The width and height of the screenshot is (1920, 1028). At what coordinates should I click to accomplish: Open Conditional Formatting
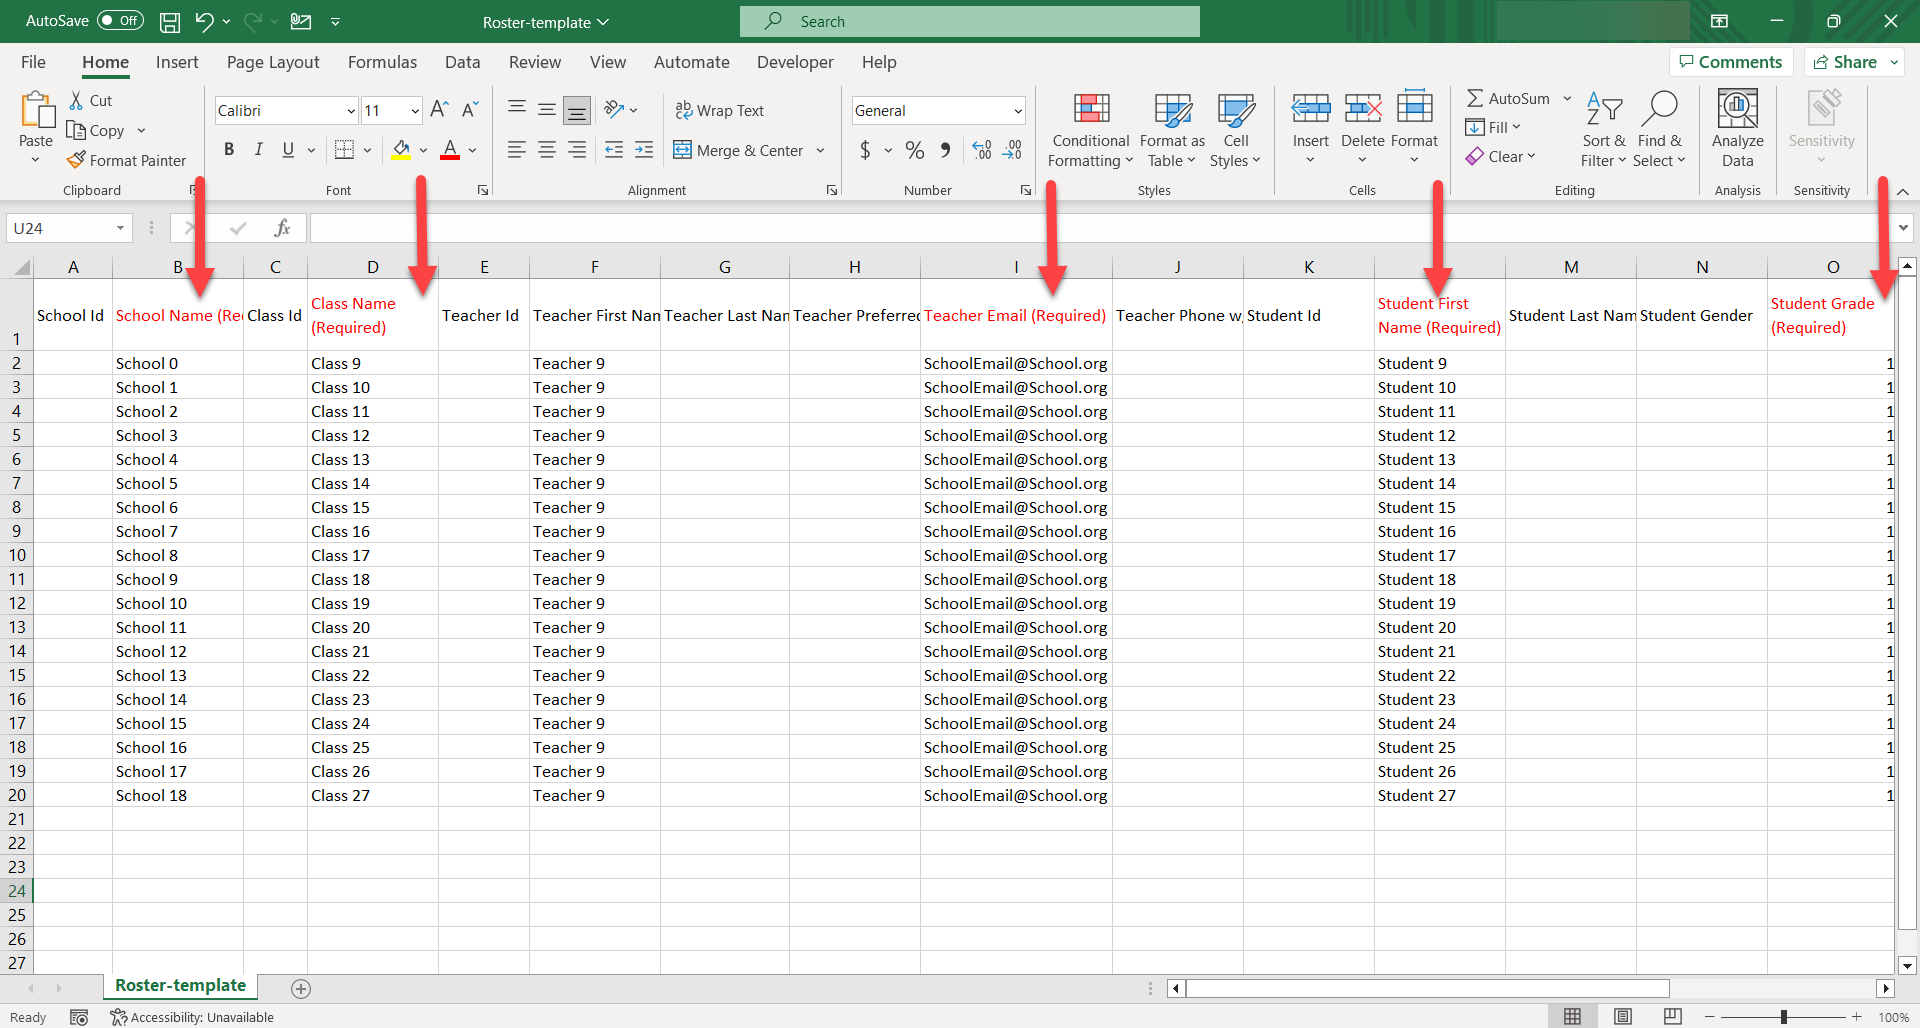click(1091, 131)
